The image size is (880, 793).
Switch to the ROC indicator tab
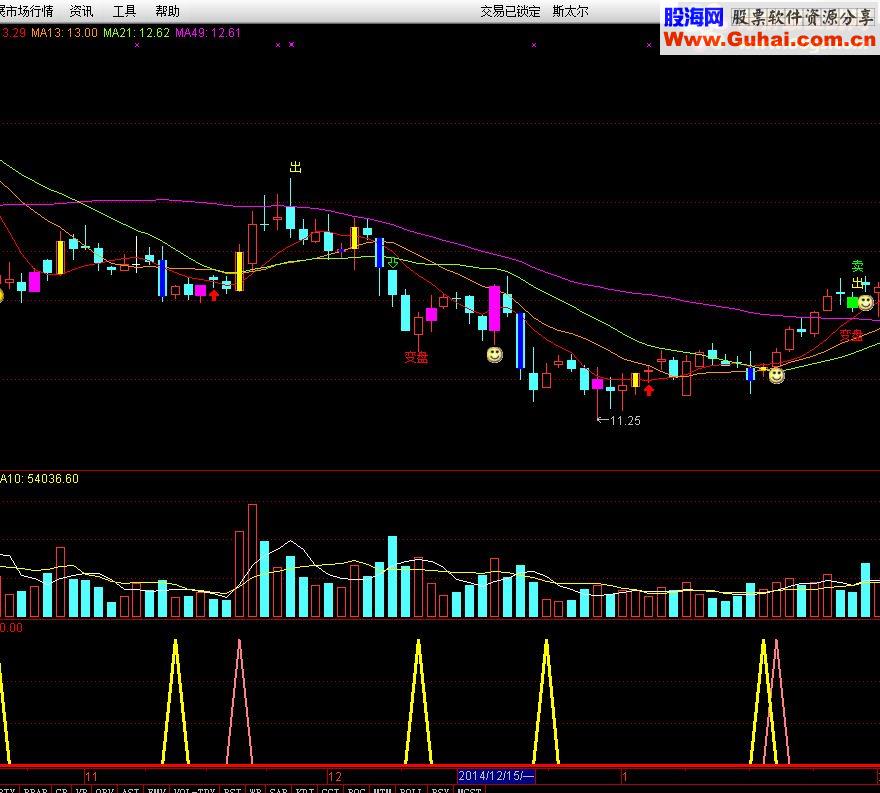356,790
